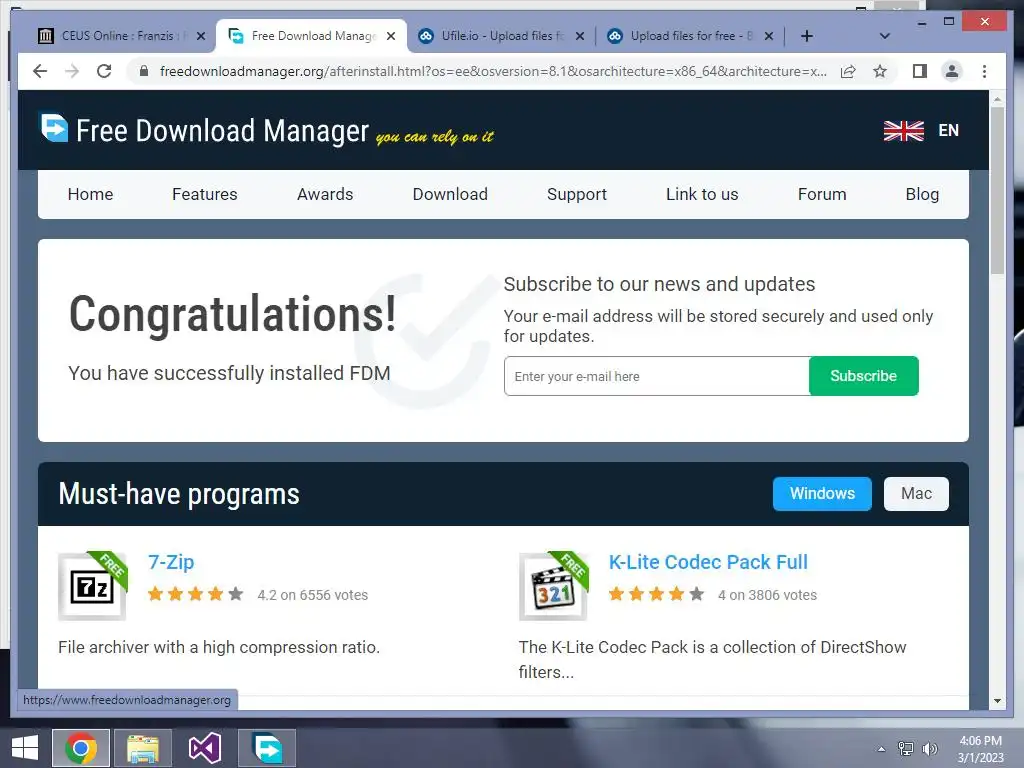This screenshot has width=1024, height=768.
Task: Click the Free Download Manager logo icon
Action: tap(54, 128)
